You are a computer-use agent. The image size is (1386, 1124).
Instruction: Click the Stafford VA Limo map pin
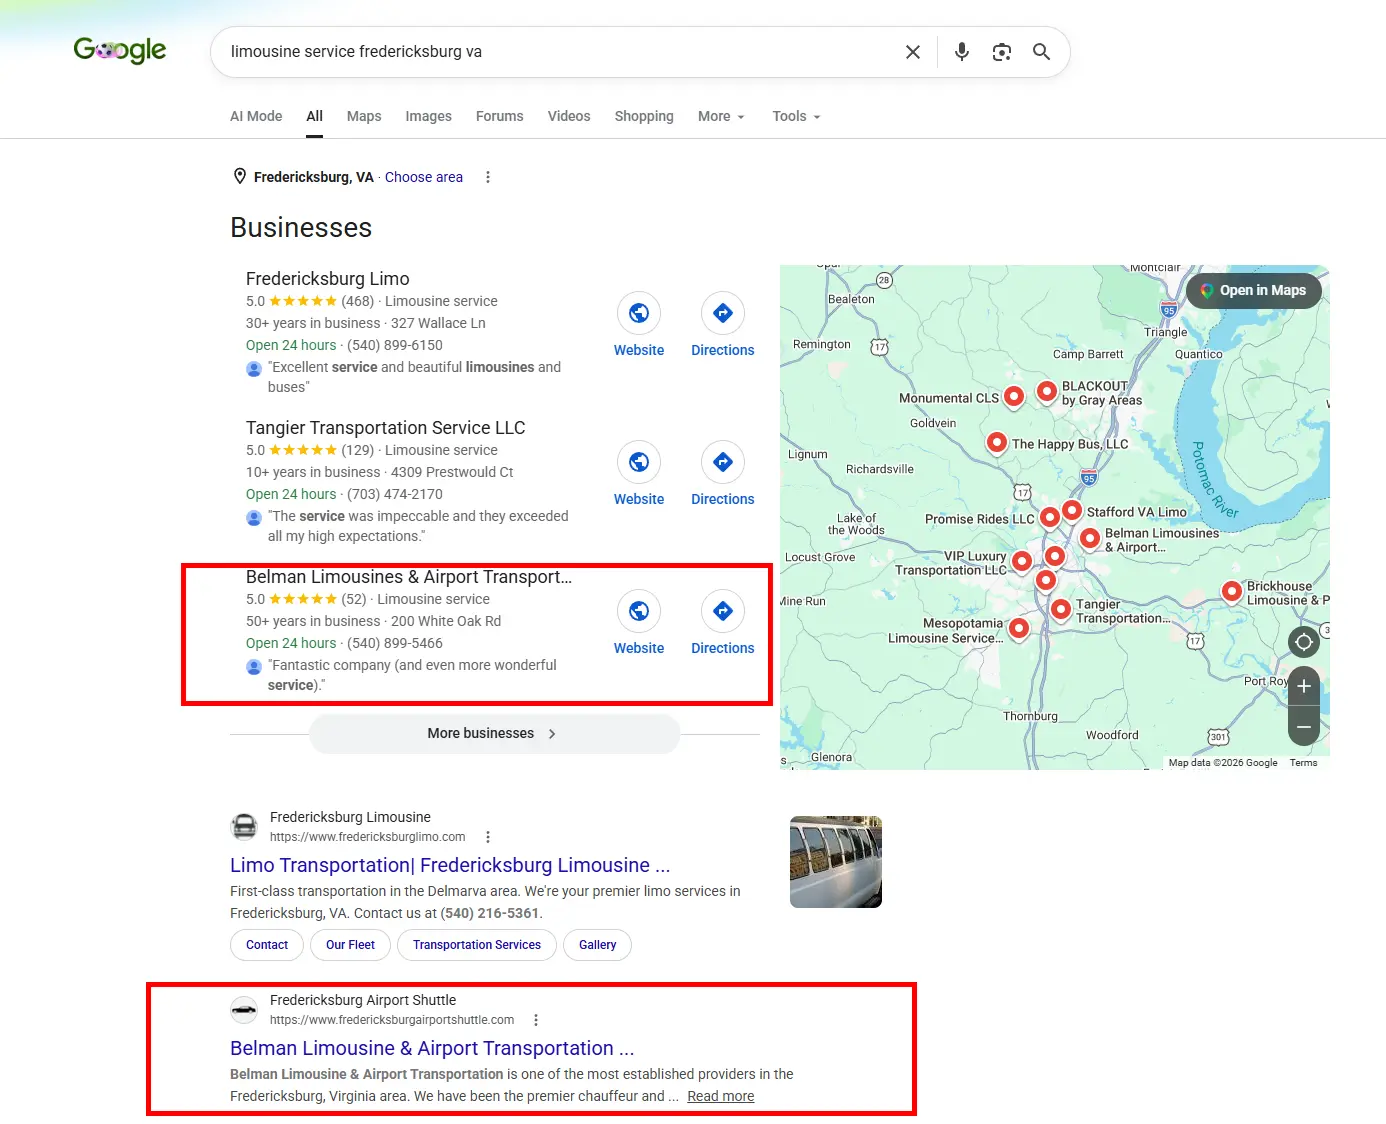pyautogui.click(x=1072, y=510)
